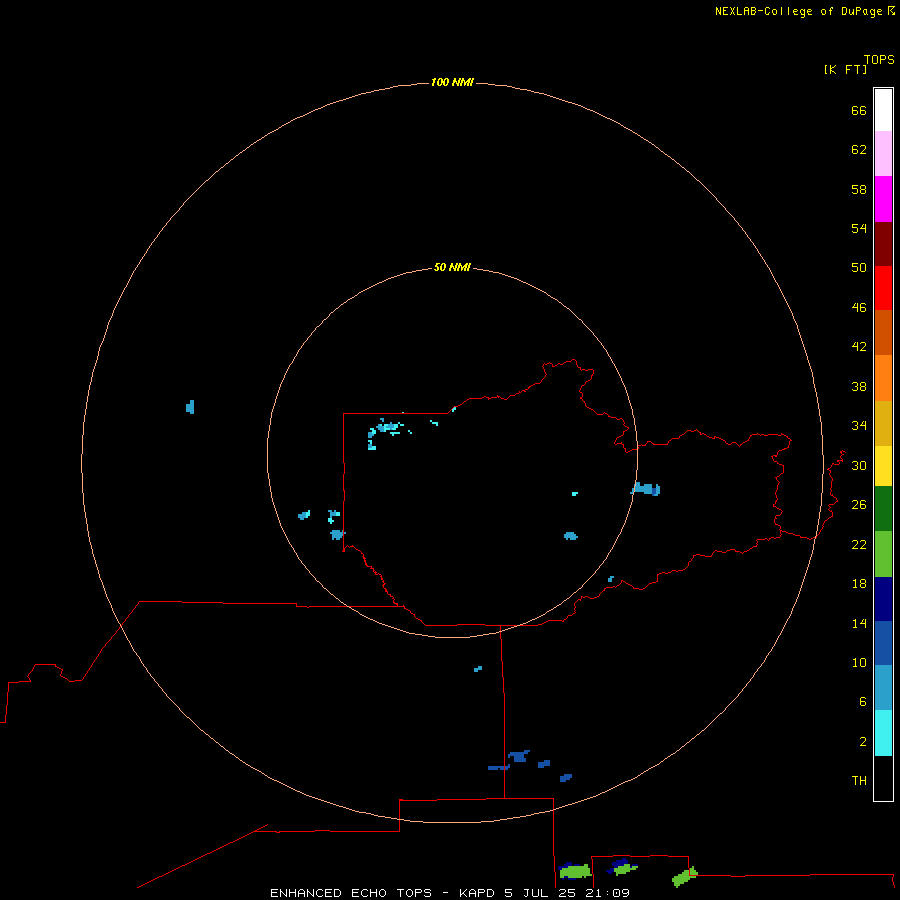The width and height of the screenshot is (900, 900).
Task: Click the light pink 62 kft legend swatch
Action: click(x=883, y=154)
